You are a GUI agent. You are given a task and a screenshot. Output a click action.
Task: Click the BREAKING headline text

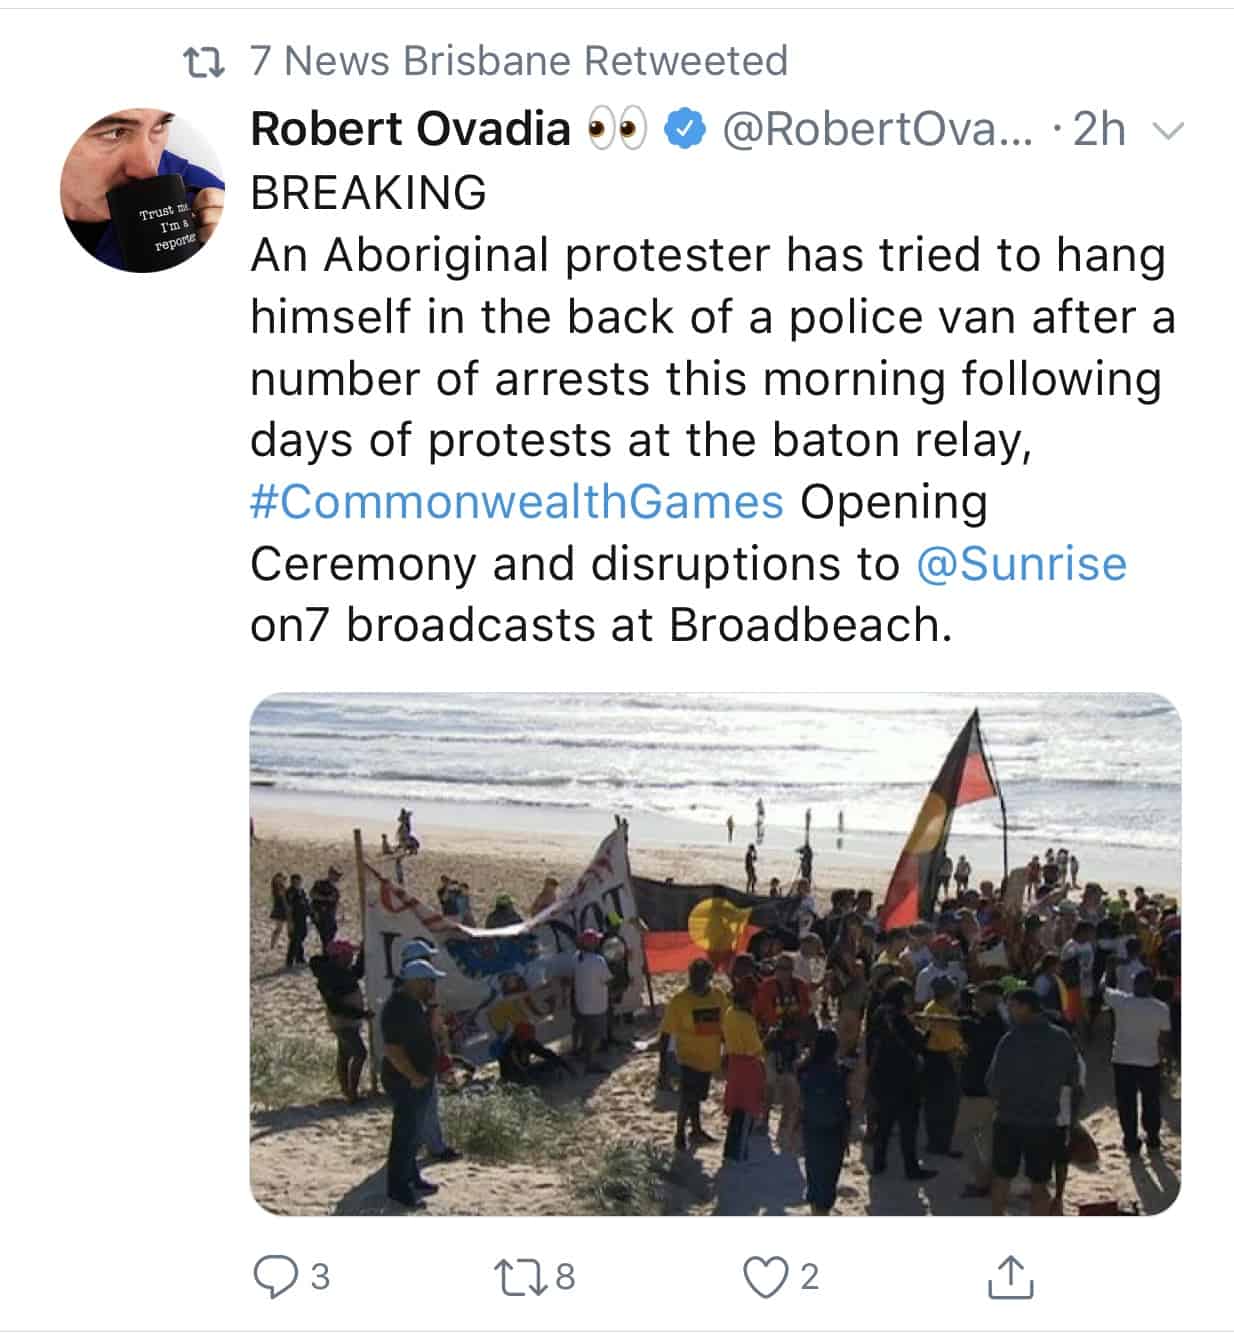[x=368, y=193]
